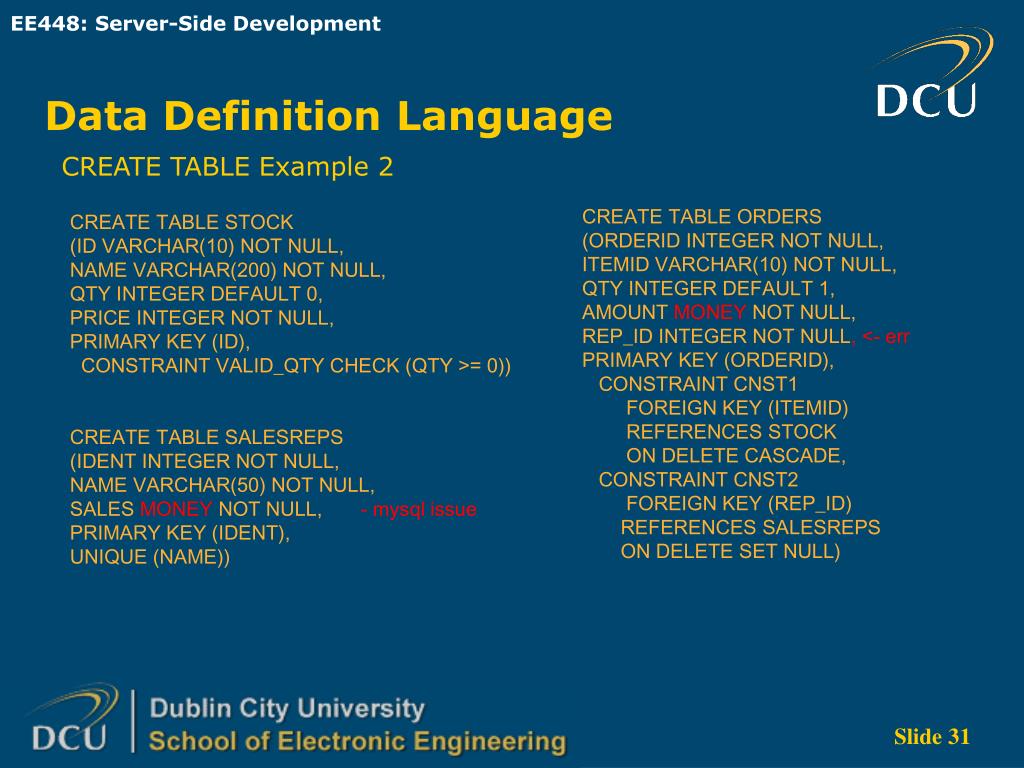Click the 'REFERENCES STOCK' line
This screenshot has height=768, width=1024.
[731, 432]
